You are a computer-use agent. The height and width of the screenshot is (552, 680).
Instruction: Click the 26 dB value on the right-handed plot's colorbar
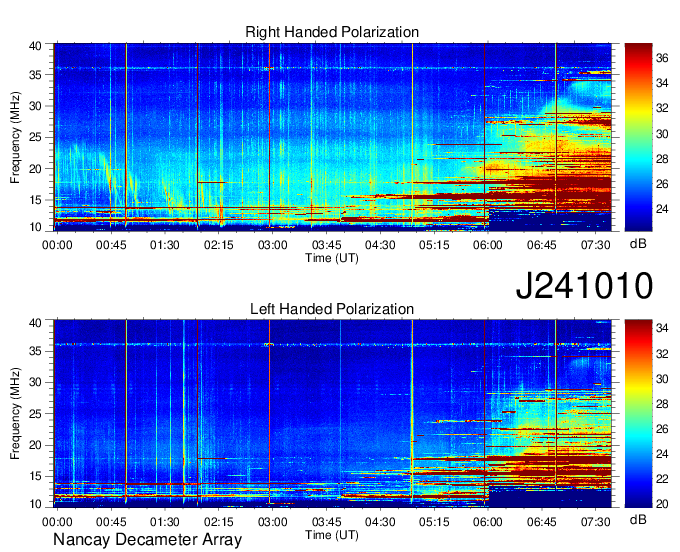click(662, 184)
